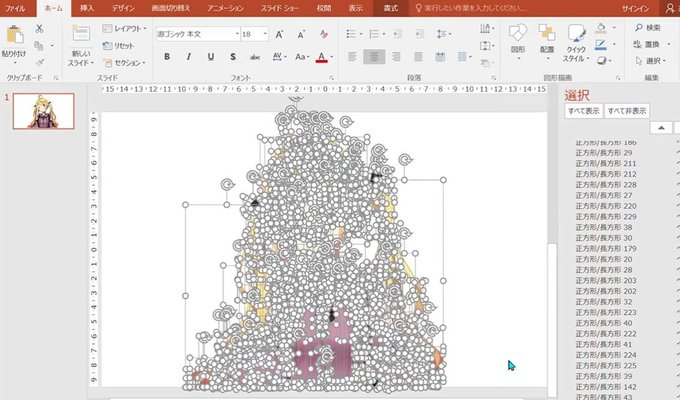Open the Clipboard pane dialog launcher
This screenshot has height=400, width=680.
click(56, 78)
